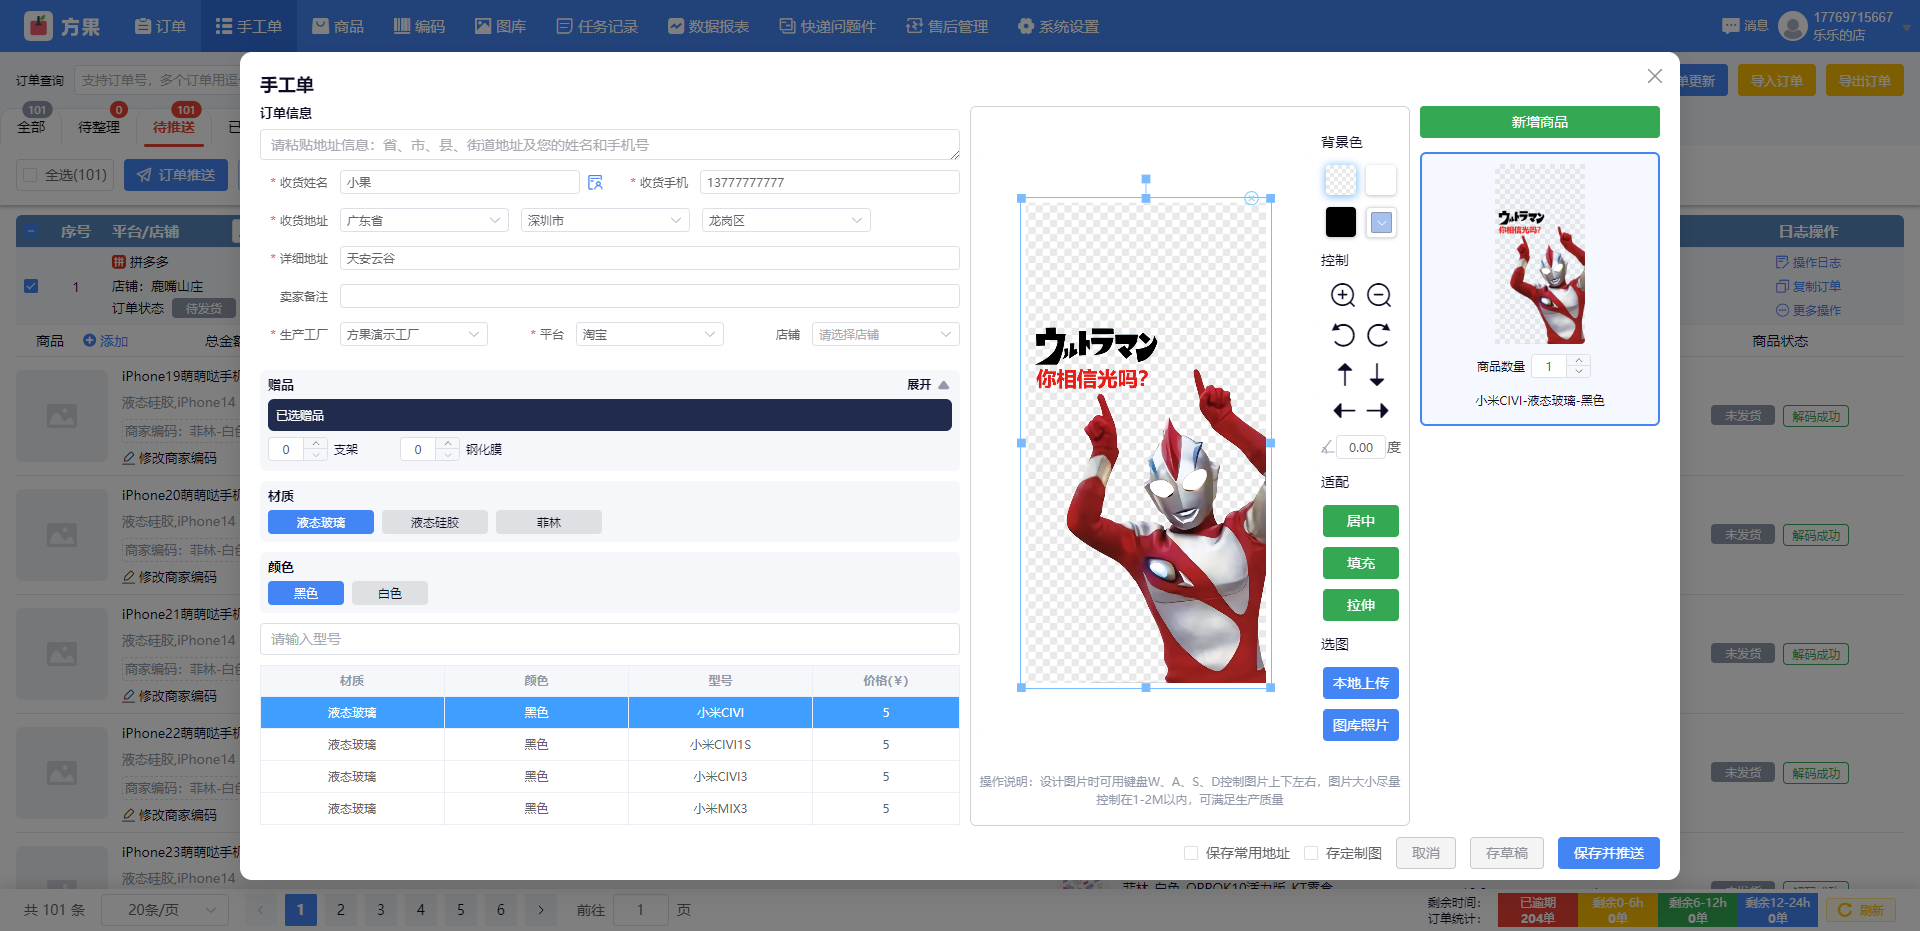Click 复制订单 in background order row

[x=1808, y=286]
